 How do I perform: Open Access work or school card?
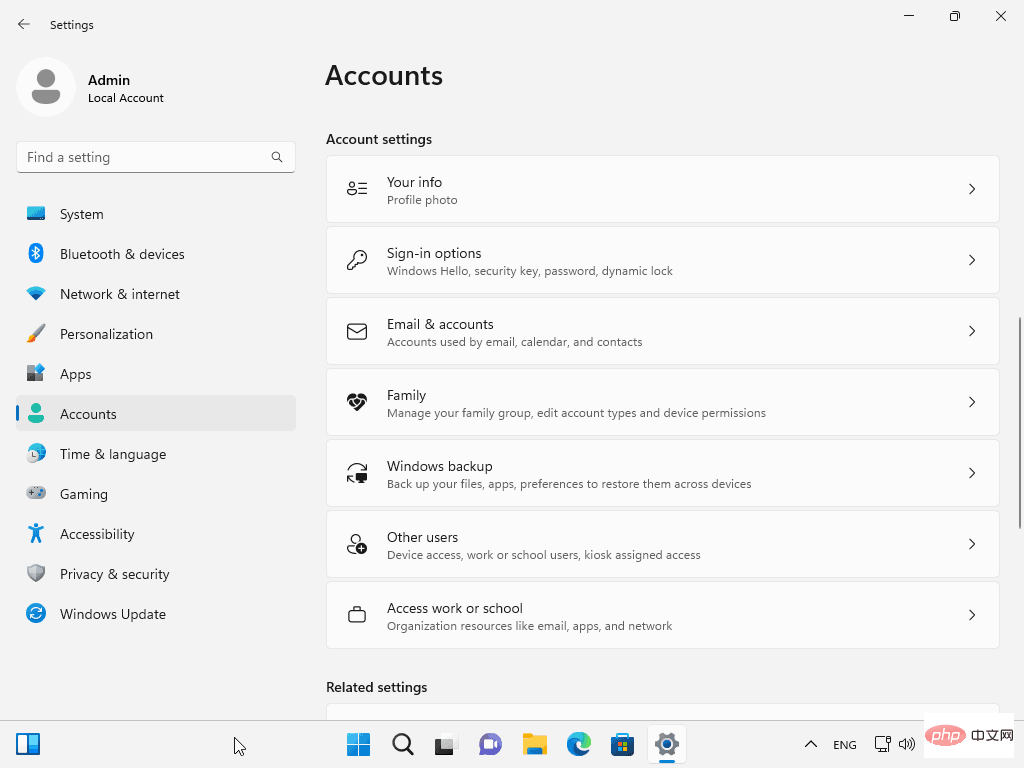pyautogui.click(x=663, y=615)
